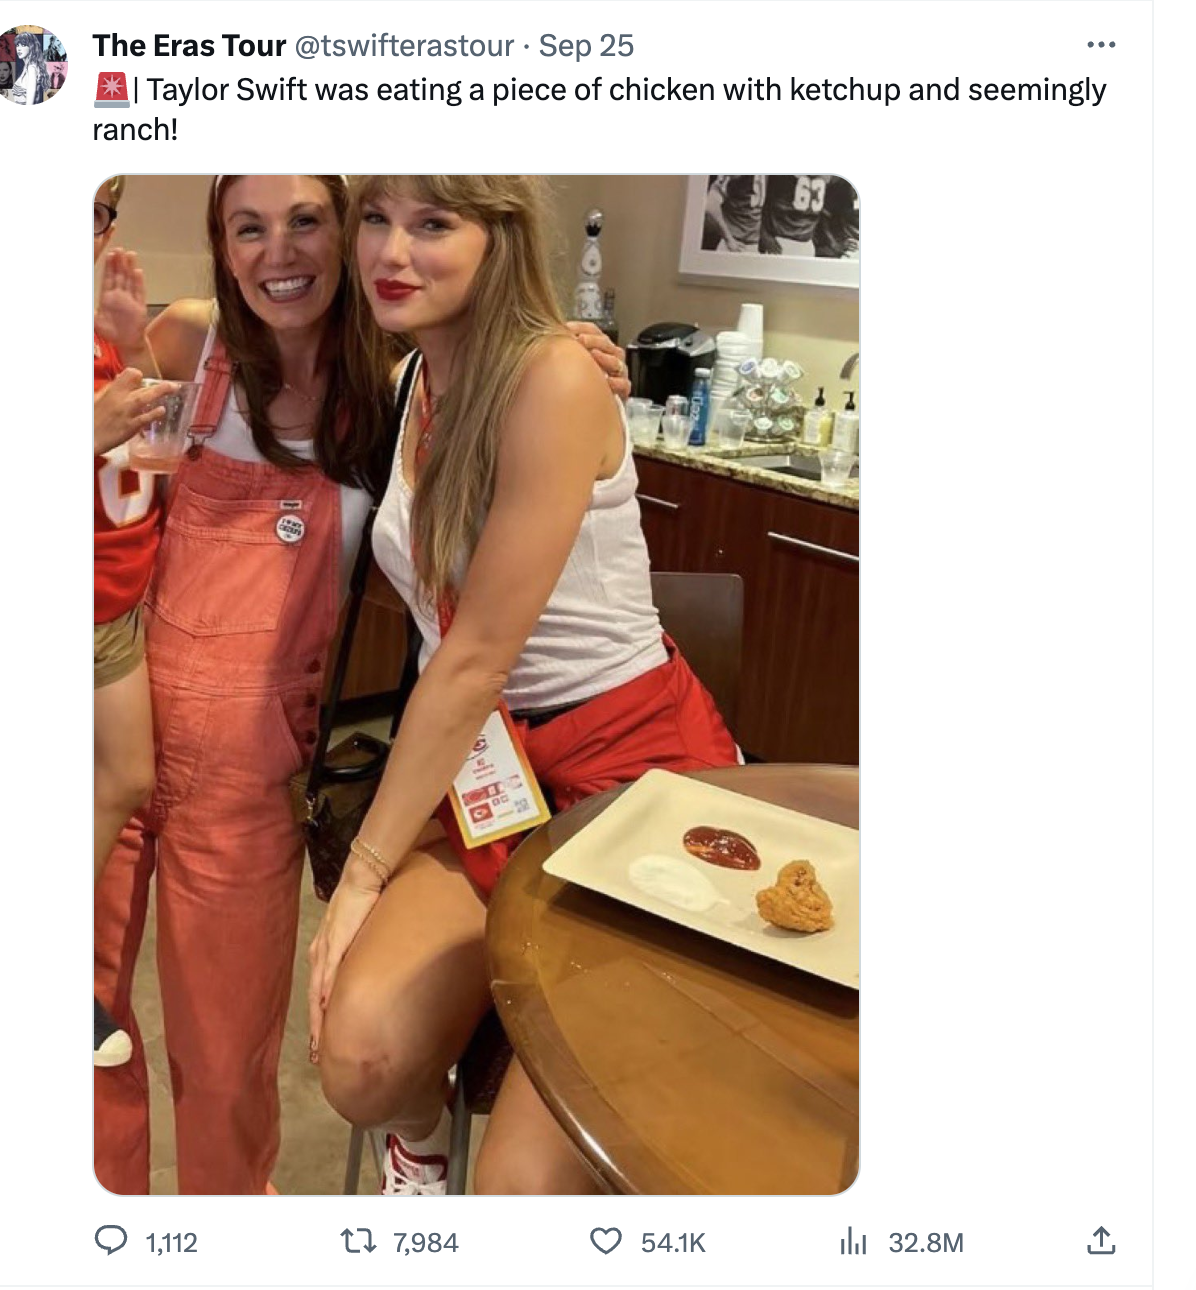The height and width of the screenshot is (1290, 1196).
Task: Click the 54.1K likes count
Action: [x=673, y=1243]
